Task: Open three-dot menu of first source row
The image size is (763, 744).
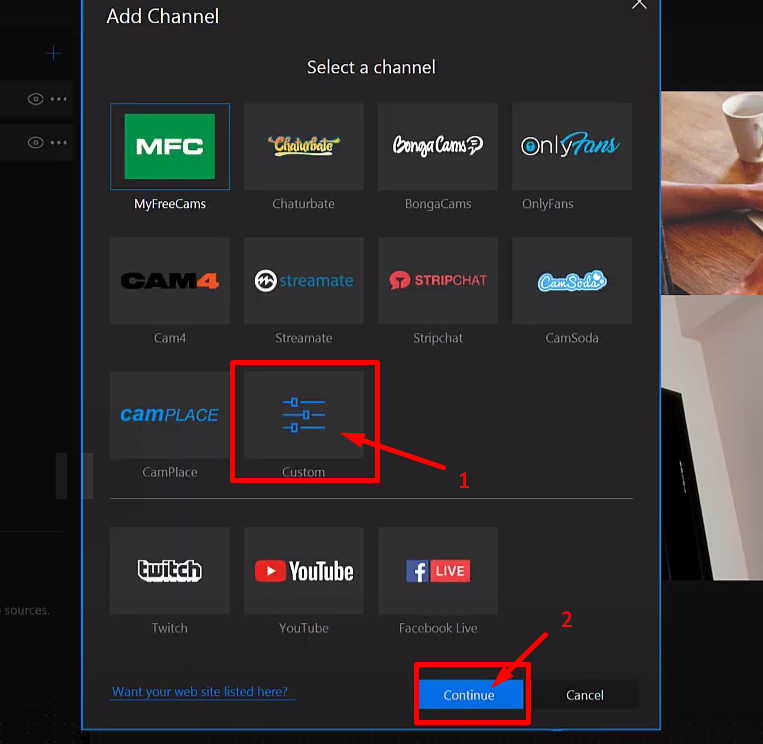Action: tap(58, 99)
